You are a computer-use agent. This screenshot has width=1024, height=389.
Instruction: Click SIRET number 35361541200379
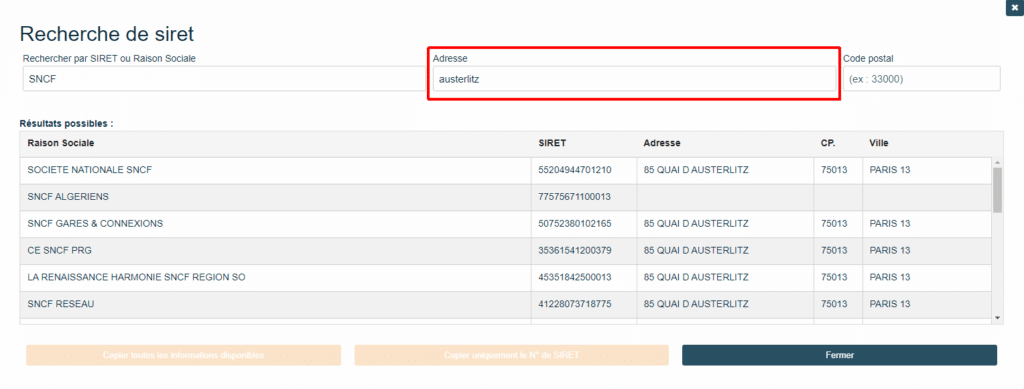pyautogui.click(x=575, y=251)
